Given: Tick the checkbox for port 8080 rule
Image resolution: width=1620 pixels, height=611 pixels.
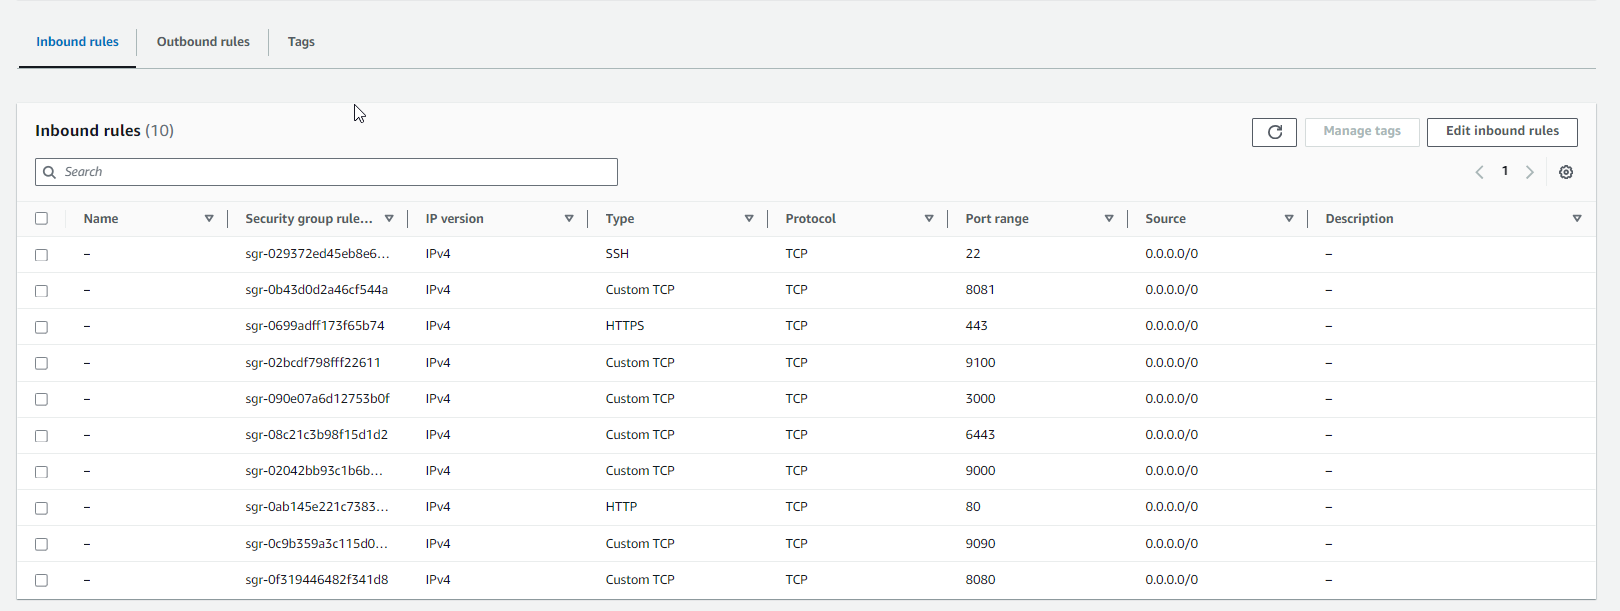Looking at the screenshot, I should 41,580.
